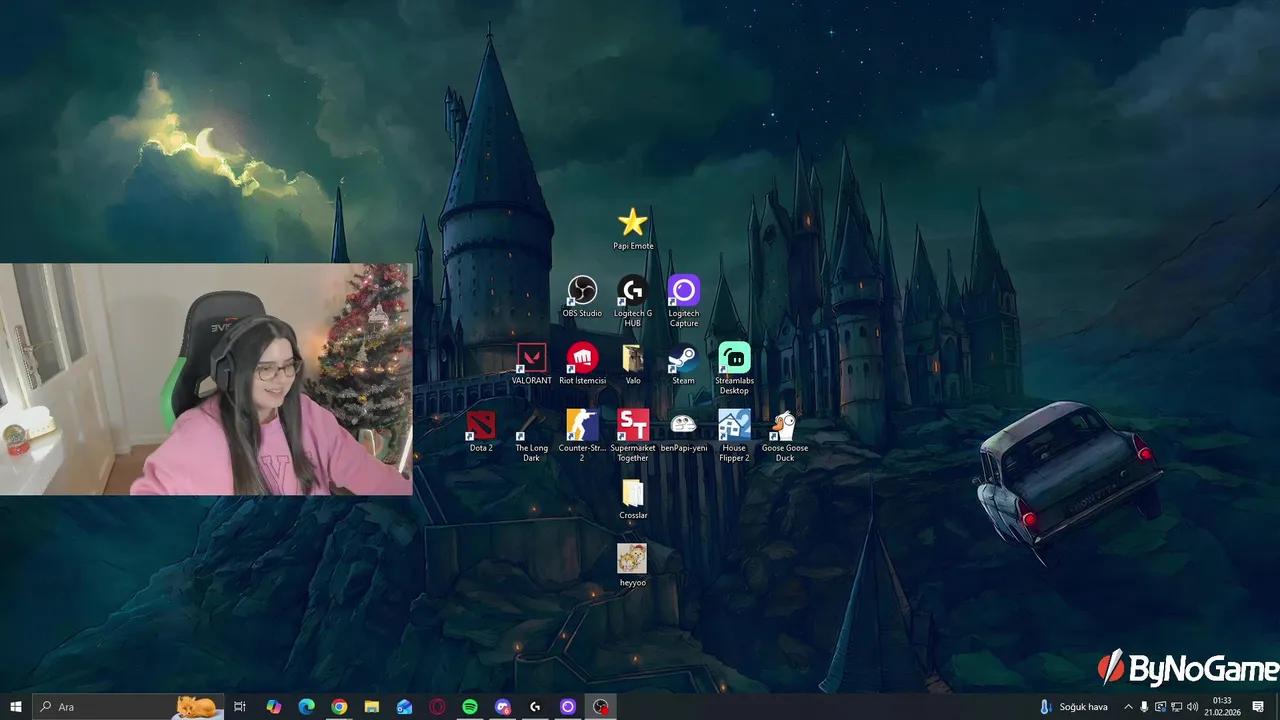
Task: Open Logitech G HUB taskbar icon
Action: click(535, 707)
